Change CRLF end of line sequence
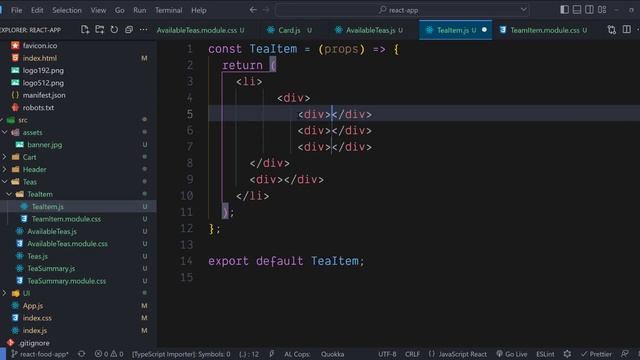The height and width of the screenshot is (360, 640). pos(412,354)
